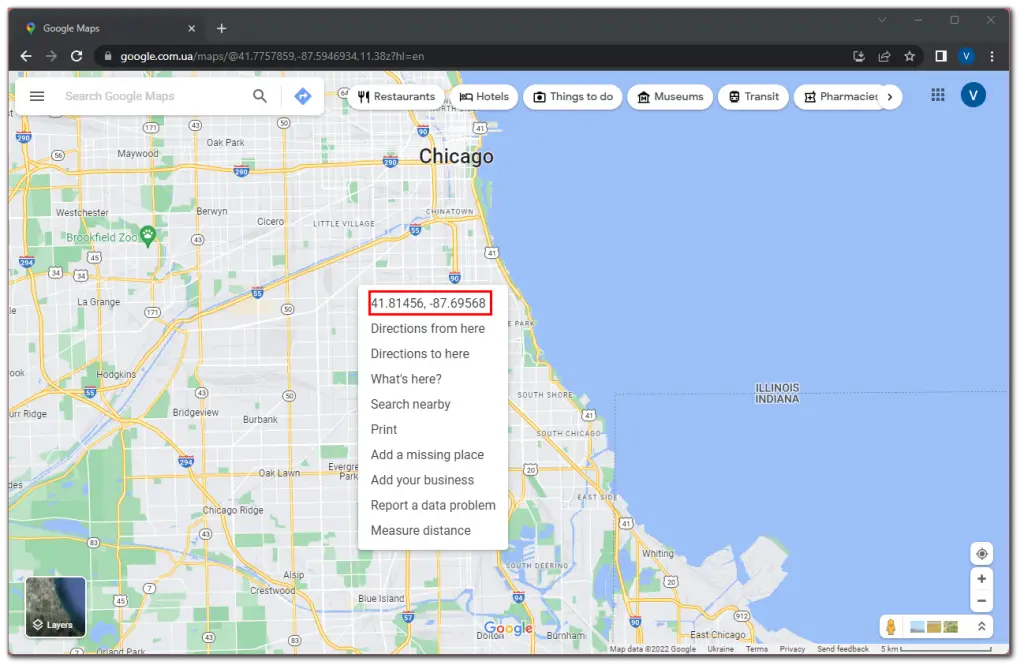
Task: Click the search magnifier icon
Action: [x=259, y=96]
